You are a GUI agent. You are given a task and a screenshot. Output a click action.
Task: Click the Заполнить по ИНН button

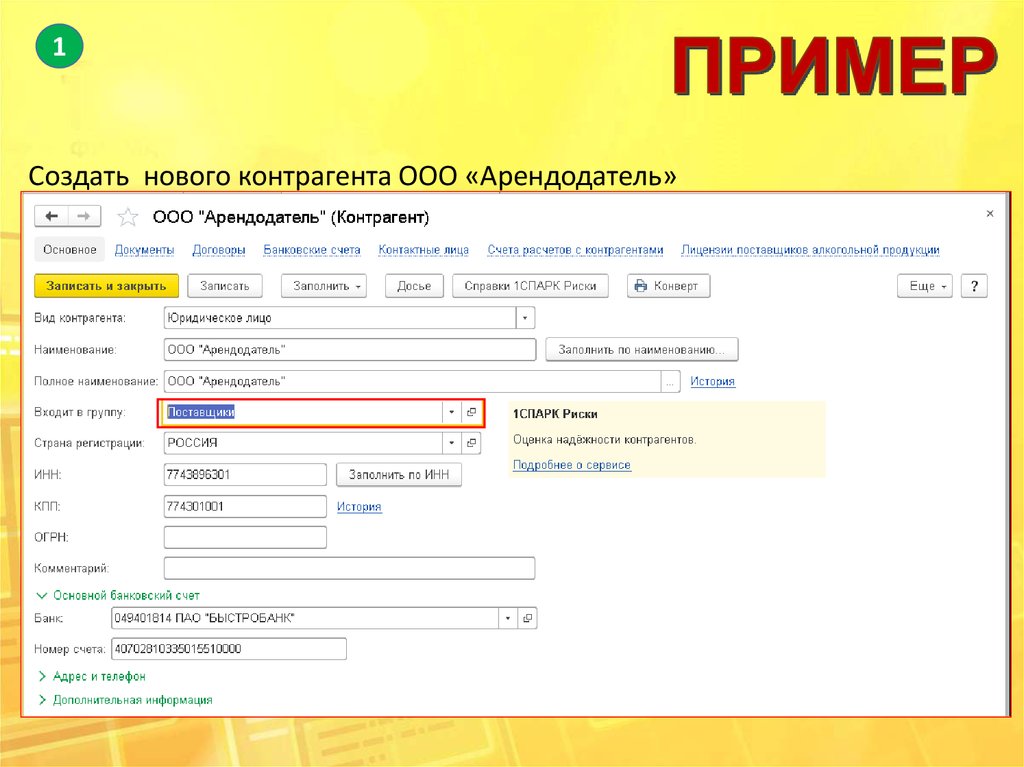coord(399,475)
